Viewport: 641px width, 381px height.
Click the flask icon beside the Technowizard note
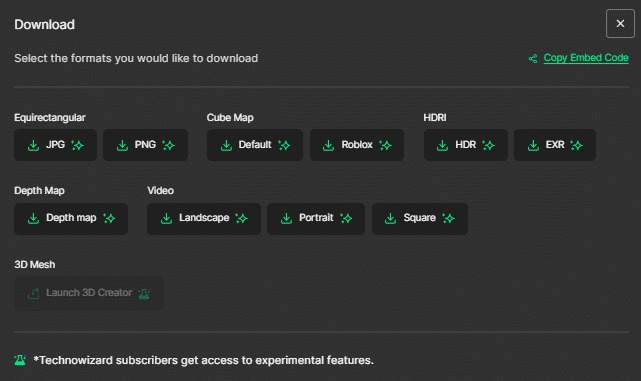[20, 360]
